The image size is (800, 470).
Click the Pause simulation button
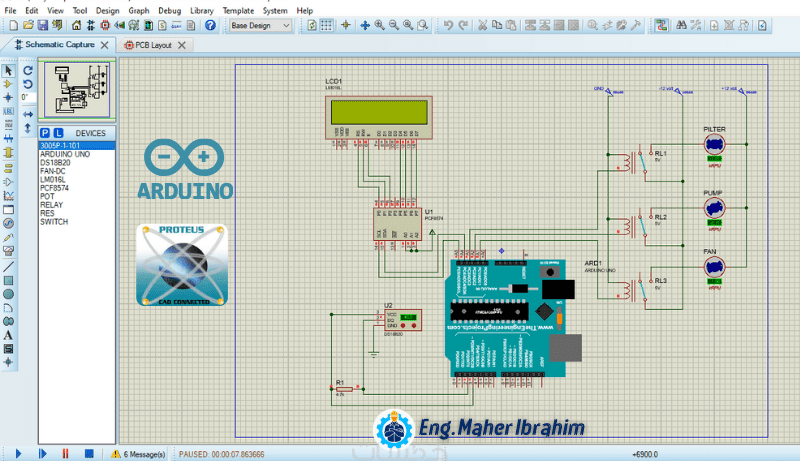click(65, 454)
